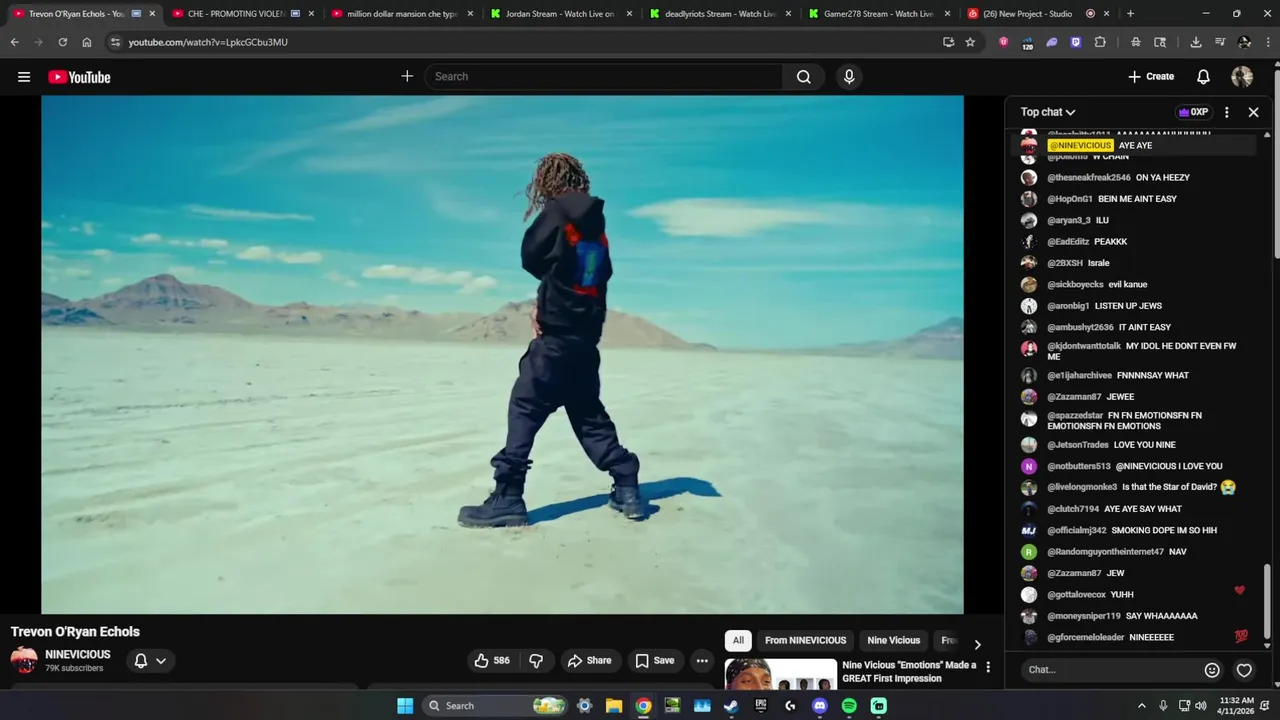Image resolution: width=1280 pixels, height=720 pixels.
Task: Open Nine Vicious Emotions suggested video thumbnail
Action: 780,674
